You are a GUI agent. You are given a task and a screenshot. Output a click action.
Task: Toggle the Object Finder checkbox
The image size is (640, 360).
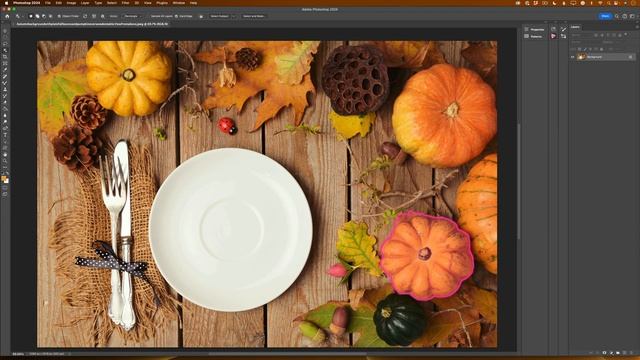(x=59, y=16)
